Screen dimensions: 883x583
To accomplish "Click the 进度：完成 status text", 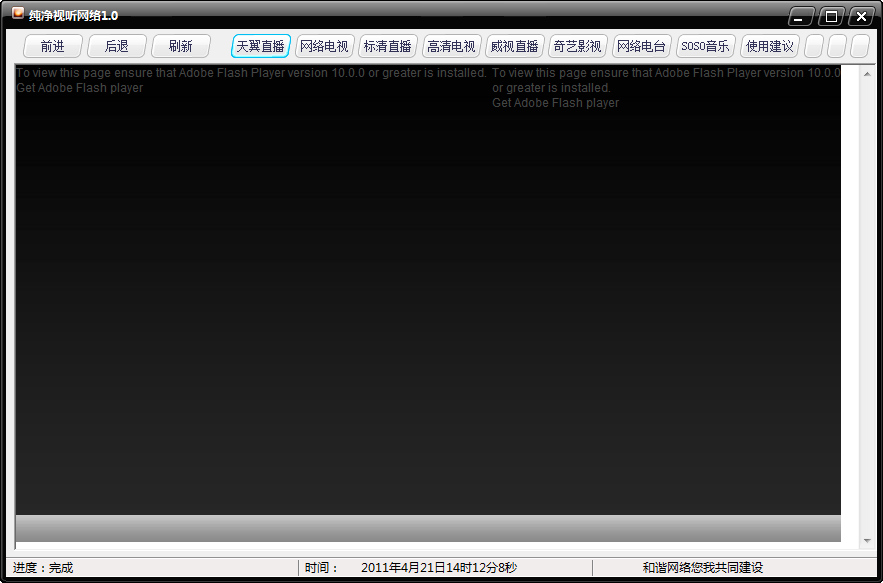I will click(x=41, y=567).
